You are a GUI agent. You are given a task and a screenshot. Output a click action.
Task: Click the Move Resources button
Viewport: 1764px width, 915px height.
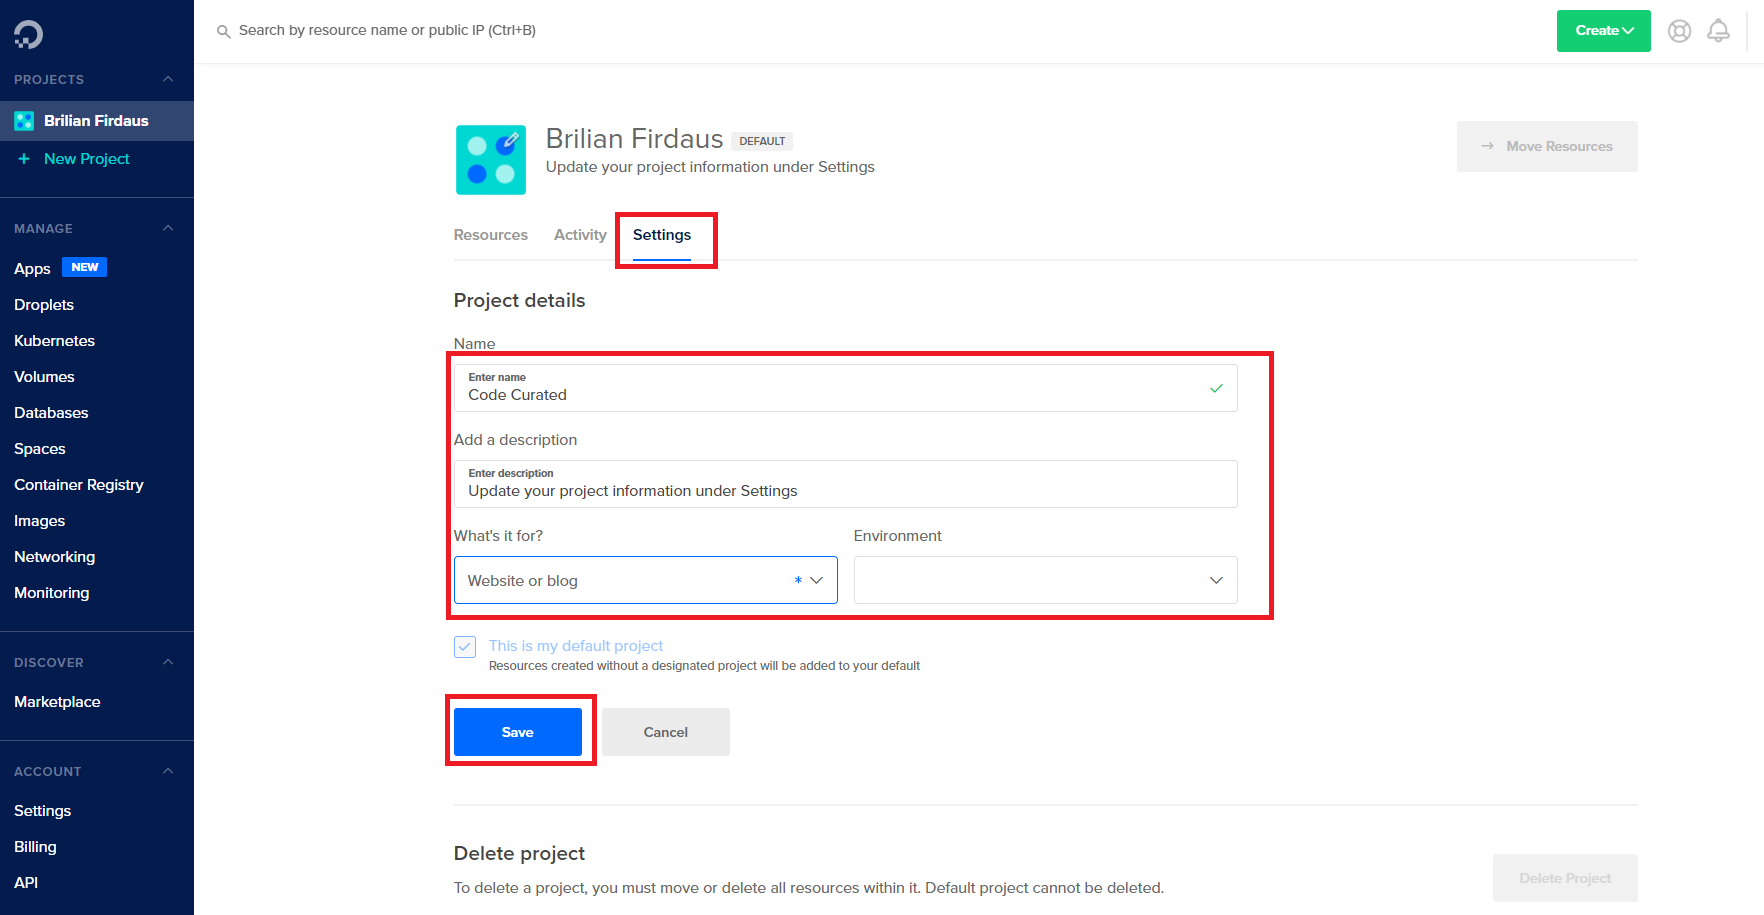click(1547, 146)
